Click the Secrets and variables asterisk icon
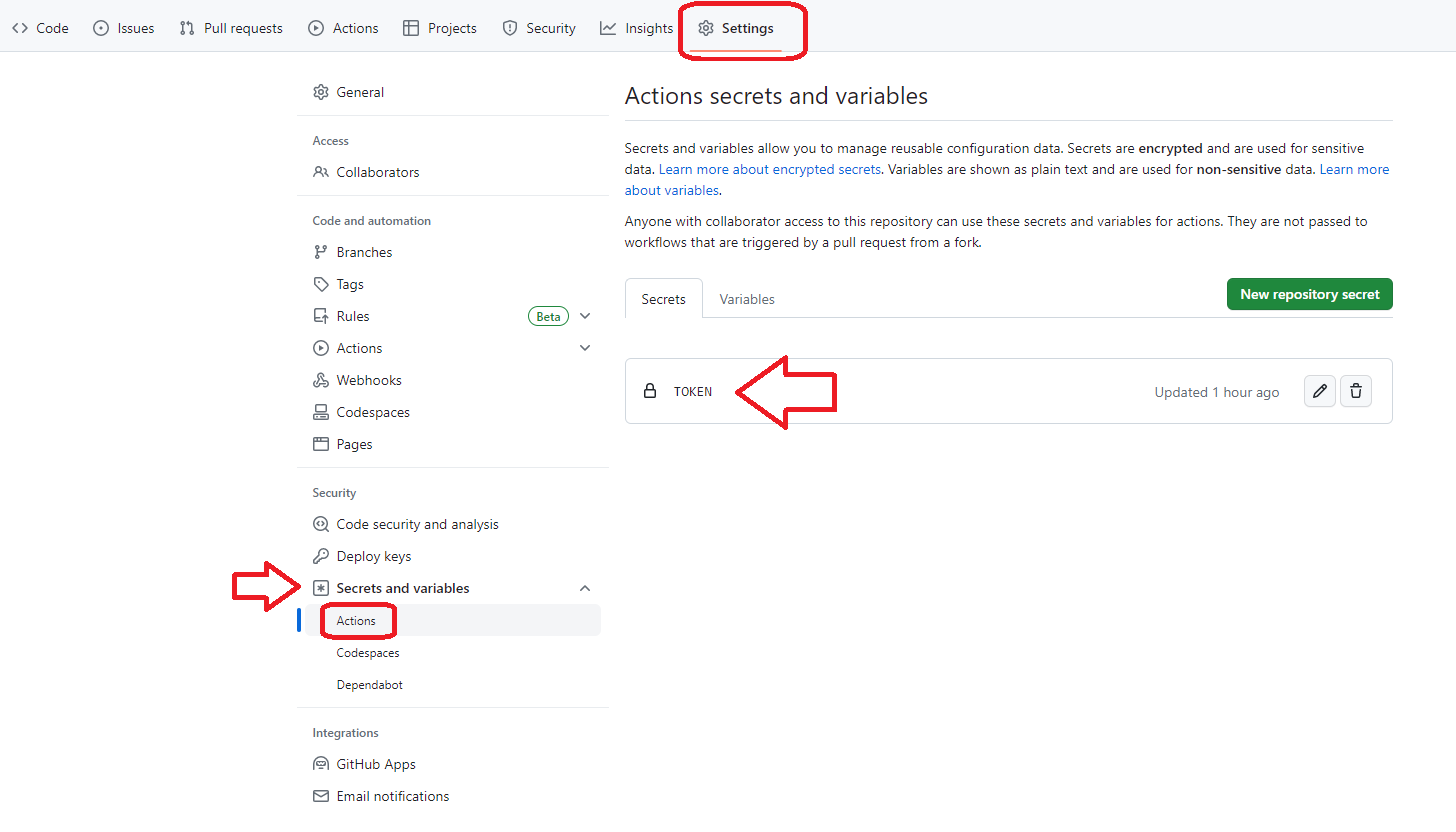Screen dimensions: 1456x832 321,588
